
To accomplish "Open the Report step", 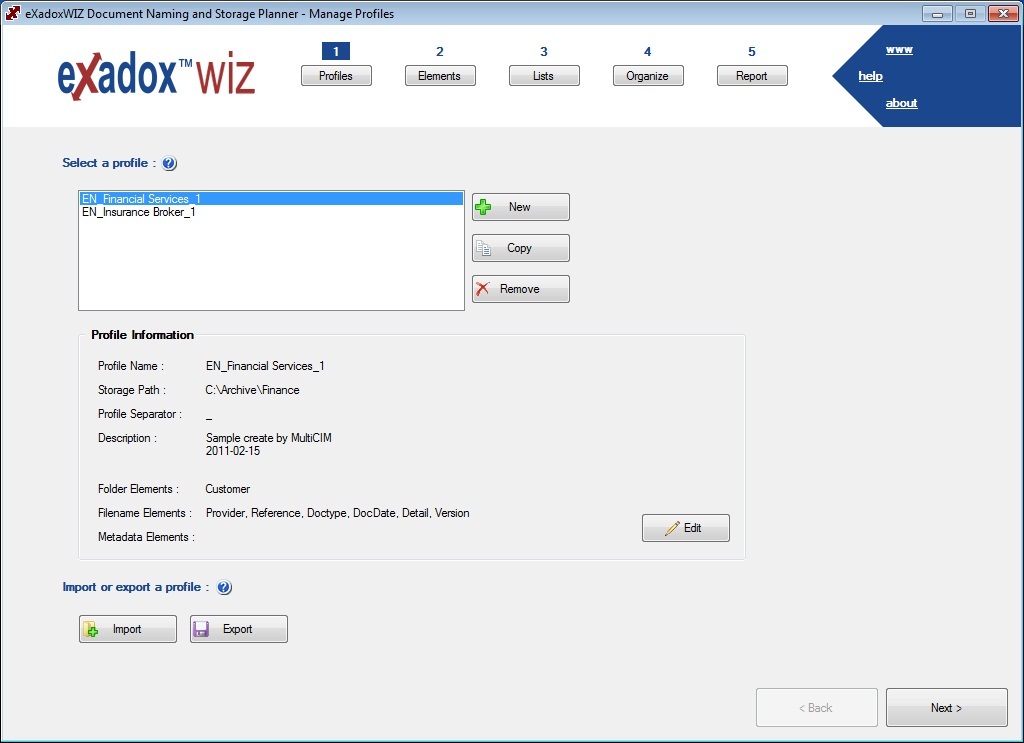I will [752, 76].
